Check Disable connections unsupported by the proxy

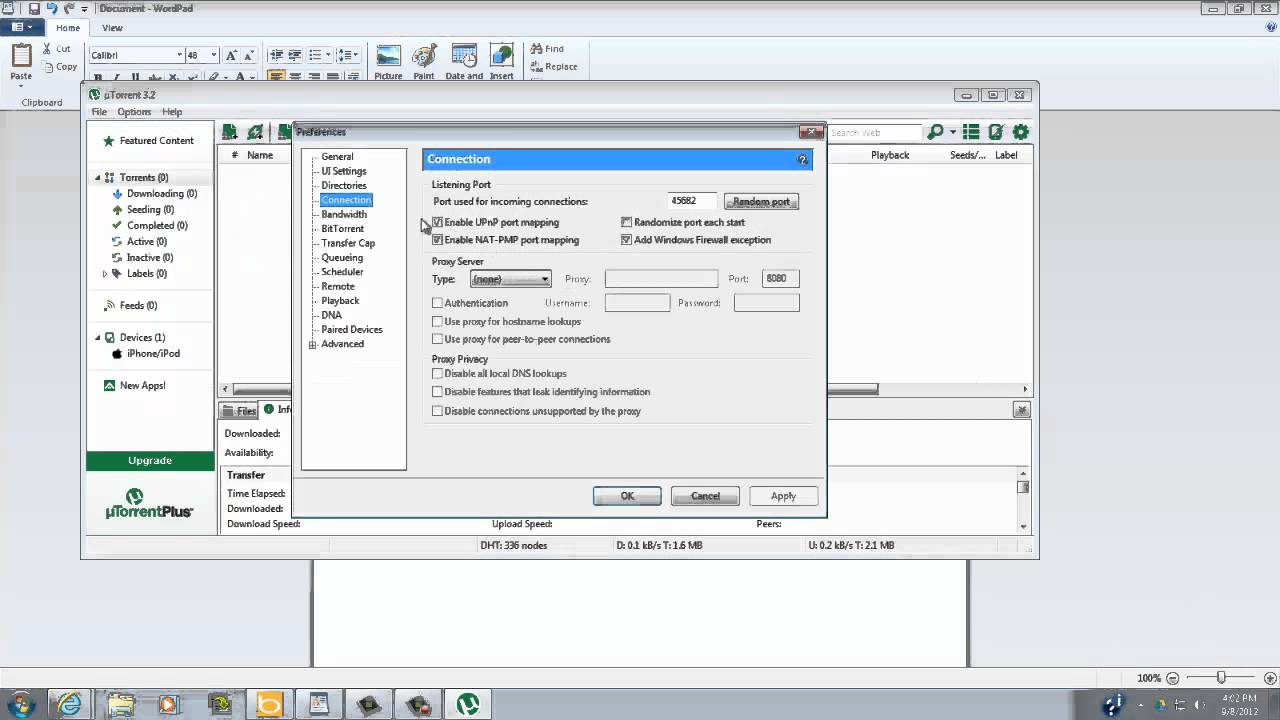(438, 411)
